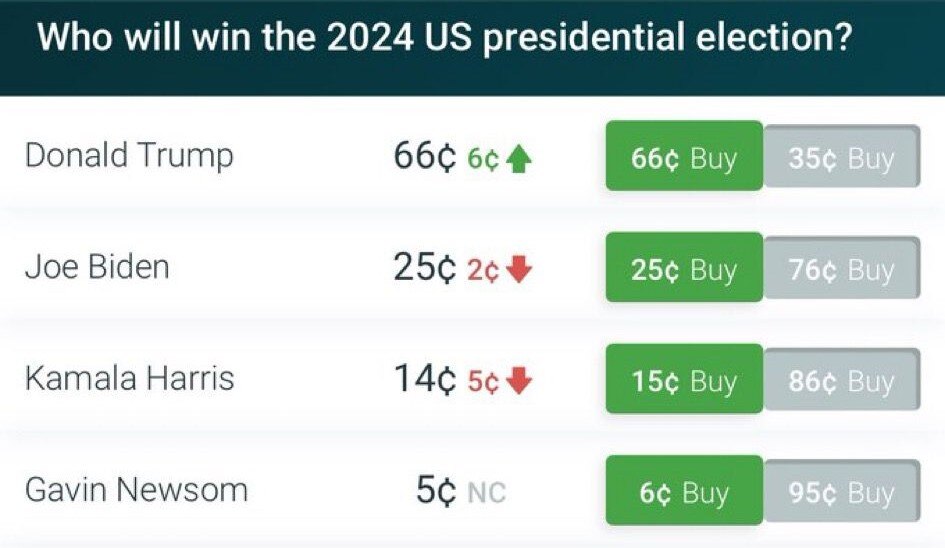Click Harris's 14¢ latest price
Screen dimensions: 945x548
point(425,380)
